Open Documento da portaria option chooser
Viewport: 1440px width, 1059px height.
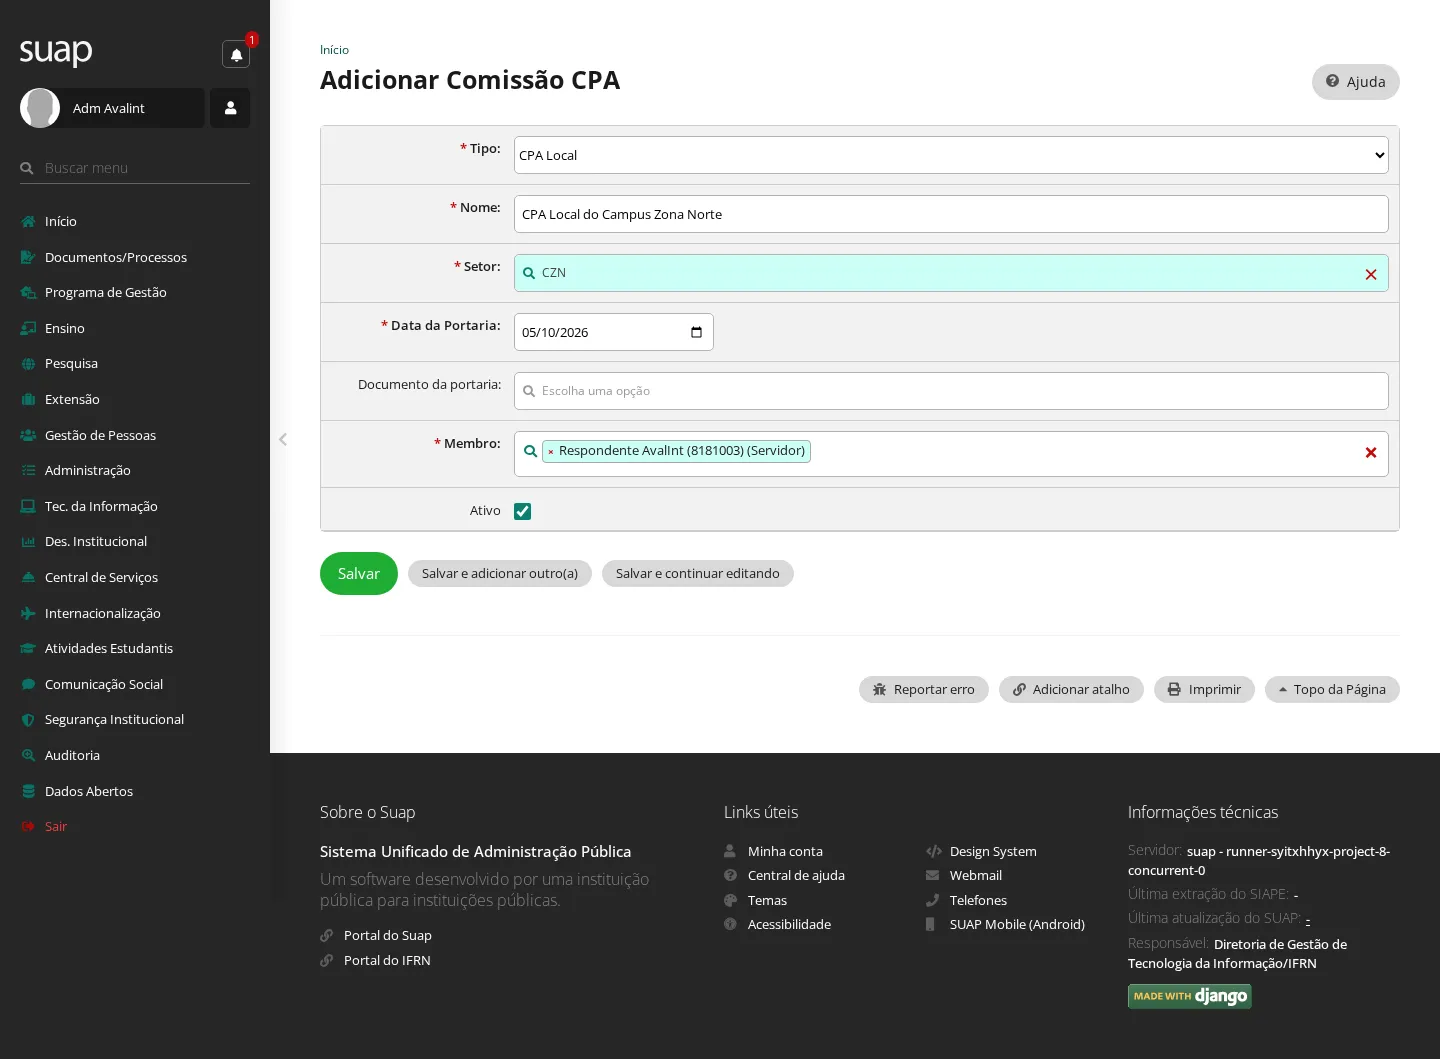(x=951, y=391)
